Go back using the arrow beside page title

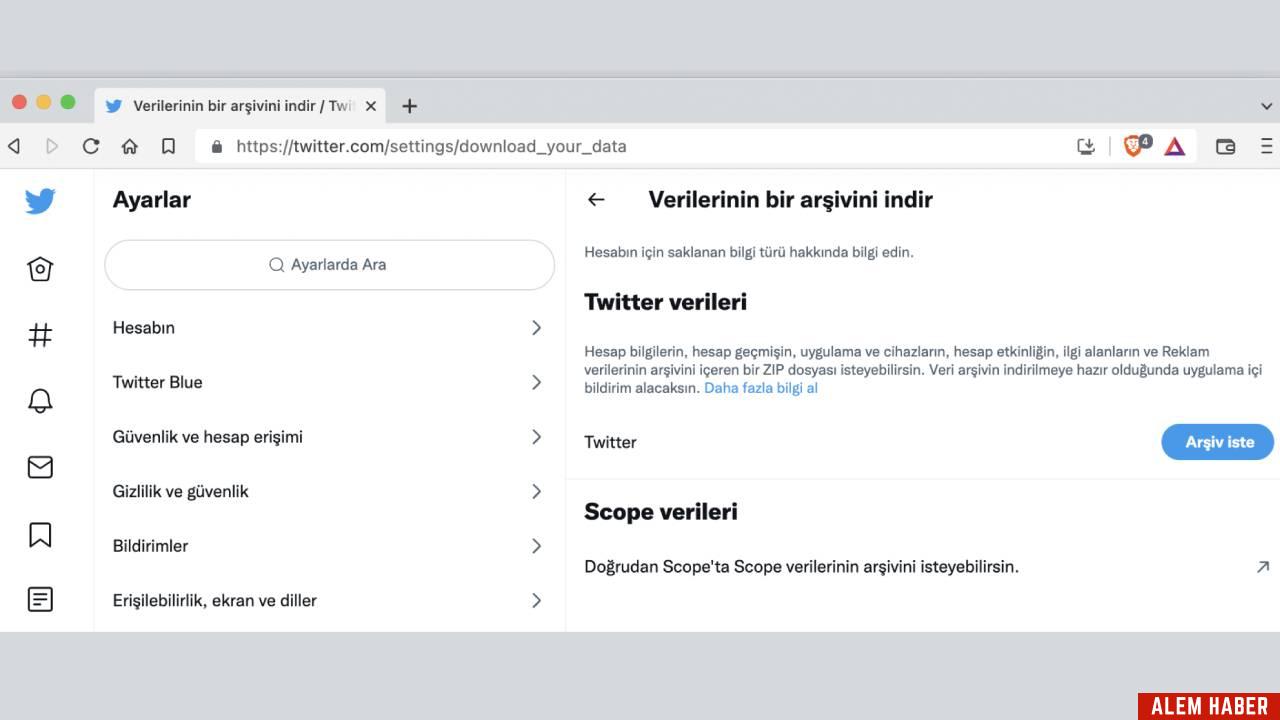pyautogui.click(x=596, y=200)
